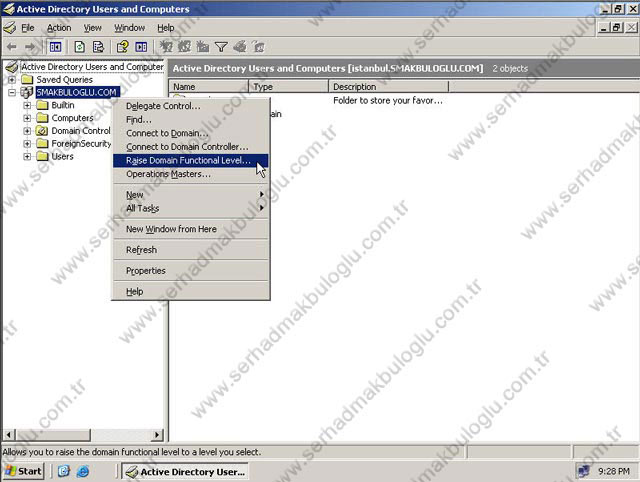
Task: Click the ForeignSecurity folder icon
Action: (x=42, y=144)
